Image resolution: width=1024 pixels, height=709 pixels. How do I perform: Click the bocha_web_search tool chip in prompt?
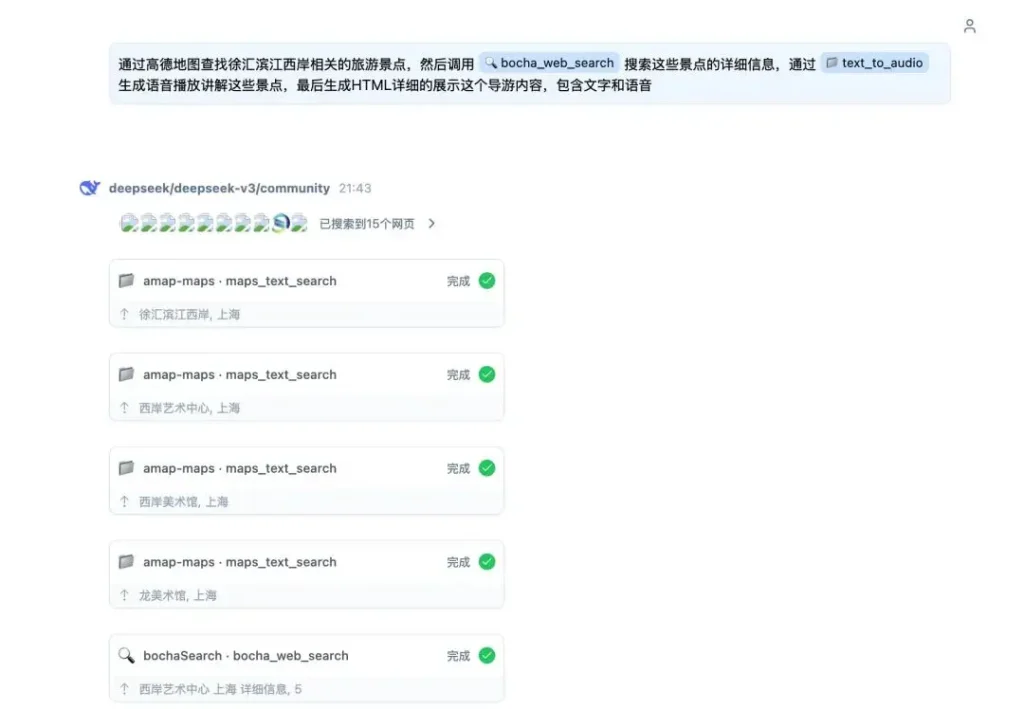(x=549, y=63)
